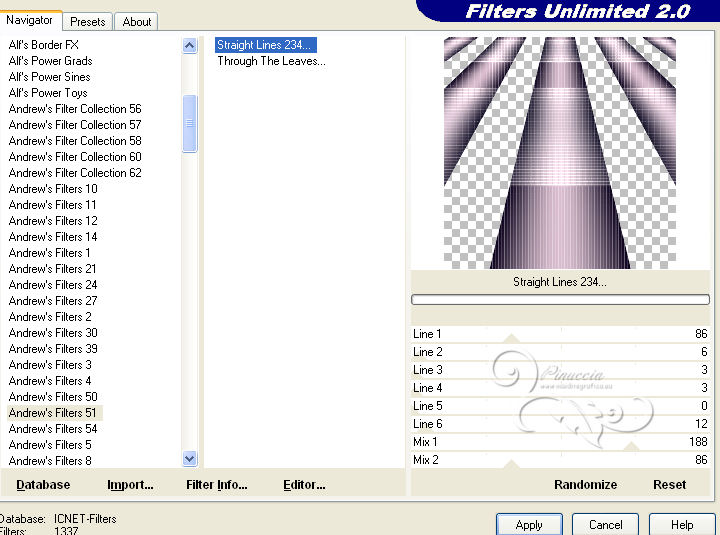Adjust the Line 5 slider
The width and height of the screenshot is (720, 535).
(560, 406)
